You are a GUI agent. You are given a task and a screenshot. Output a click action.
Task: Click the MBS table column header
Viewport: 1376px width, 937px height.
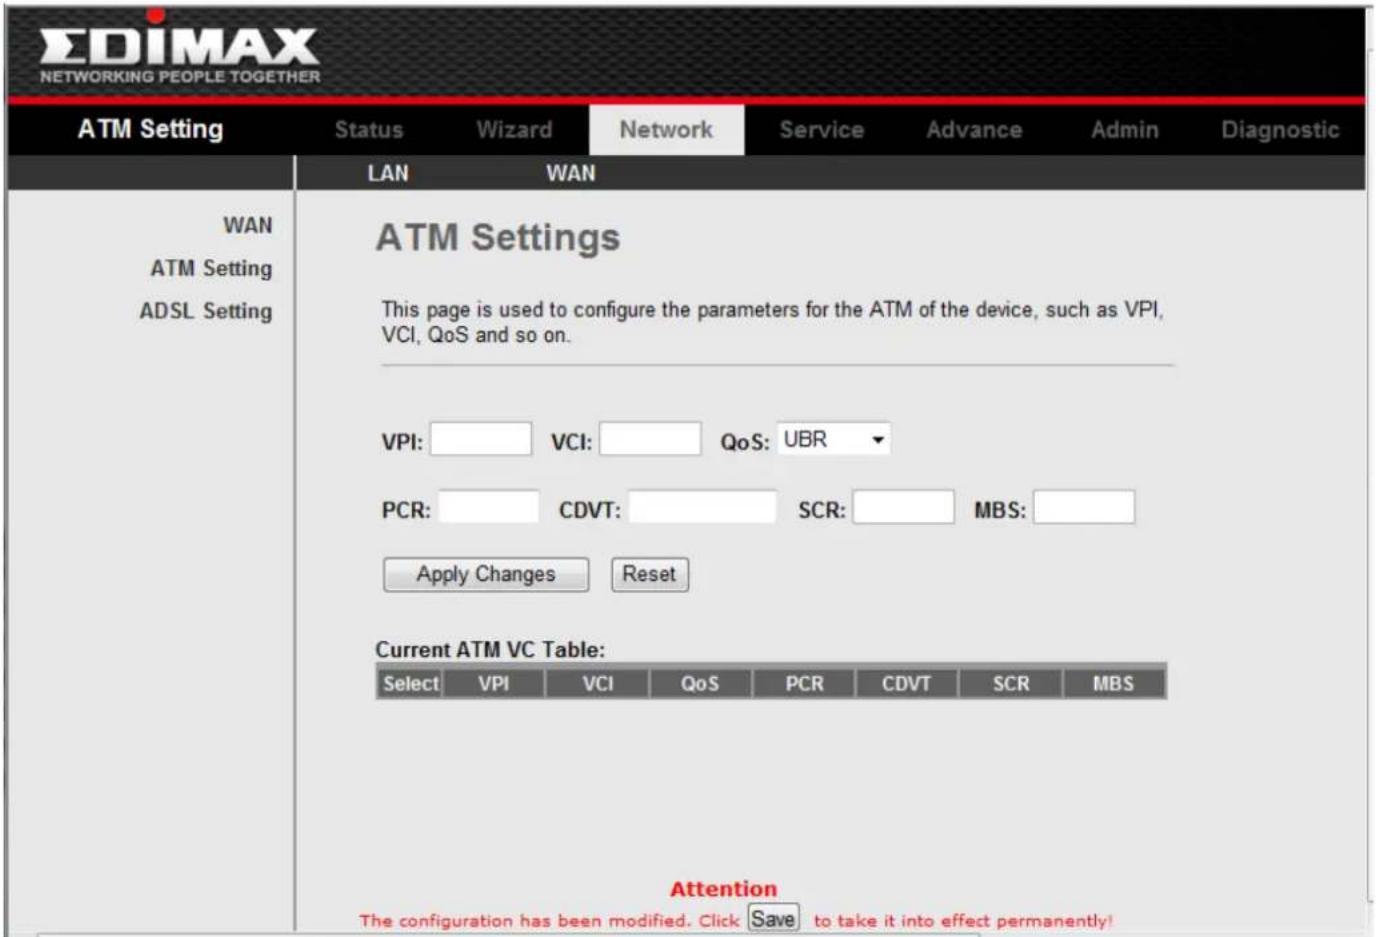click(x=1113, y=684)
